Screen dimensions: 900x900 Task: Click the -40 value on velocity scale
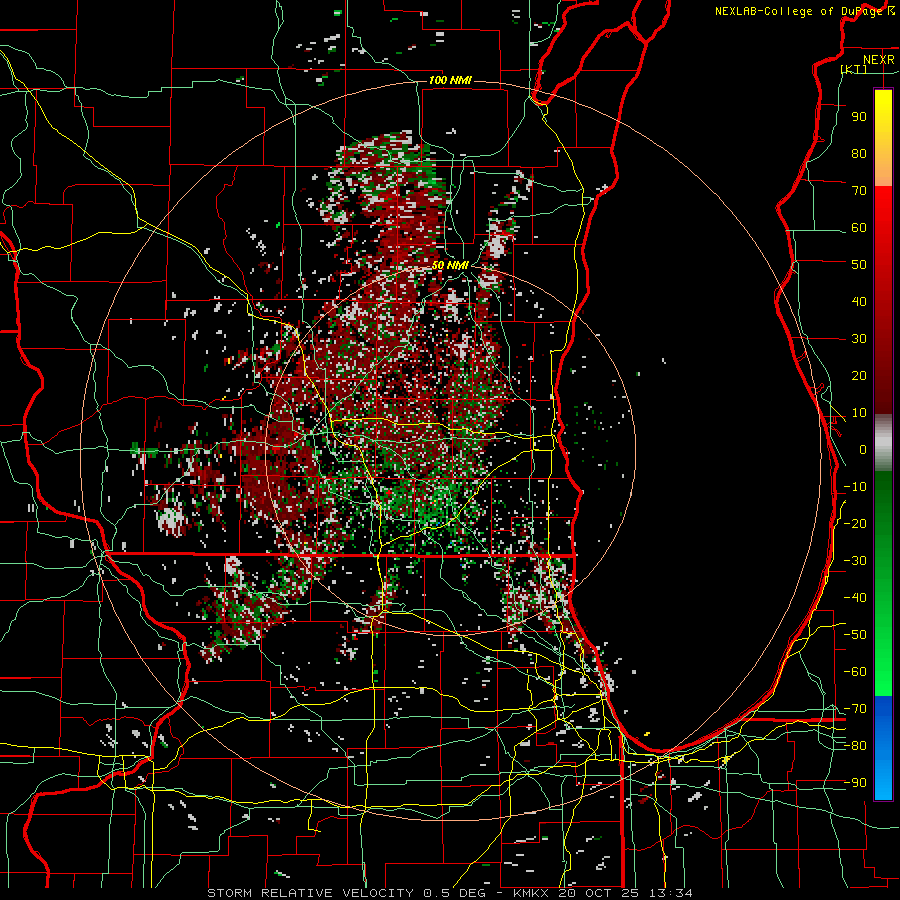[855, 598]
